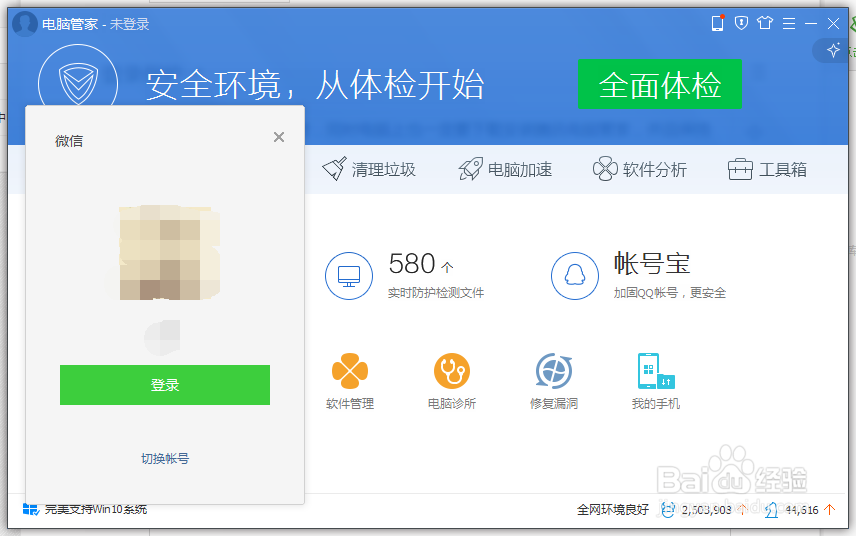The width and height of the screenshot is (856, 536).
Task: Start the 全面体检 full checkup
Action: pyautogui.click(x=660, y=84)
